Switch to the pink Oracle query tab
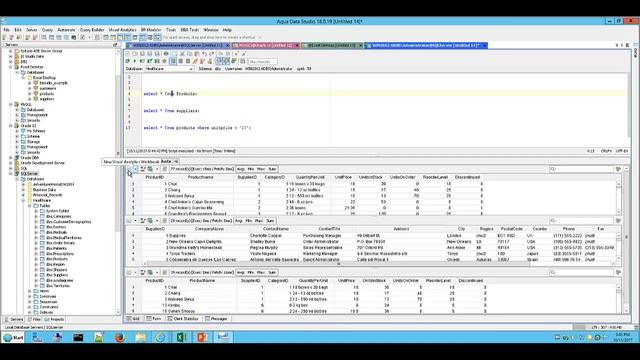This screenshot has height=360, width=640. (265, 45)
